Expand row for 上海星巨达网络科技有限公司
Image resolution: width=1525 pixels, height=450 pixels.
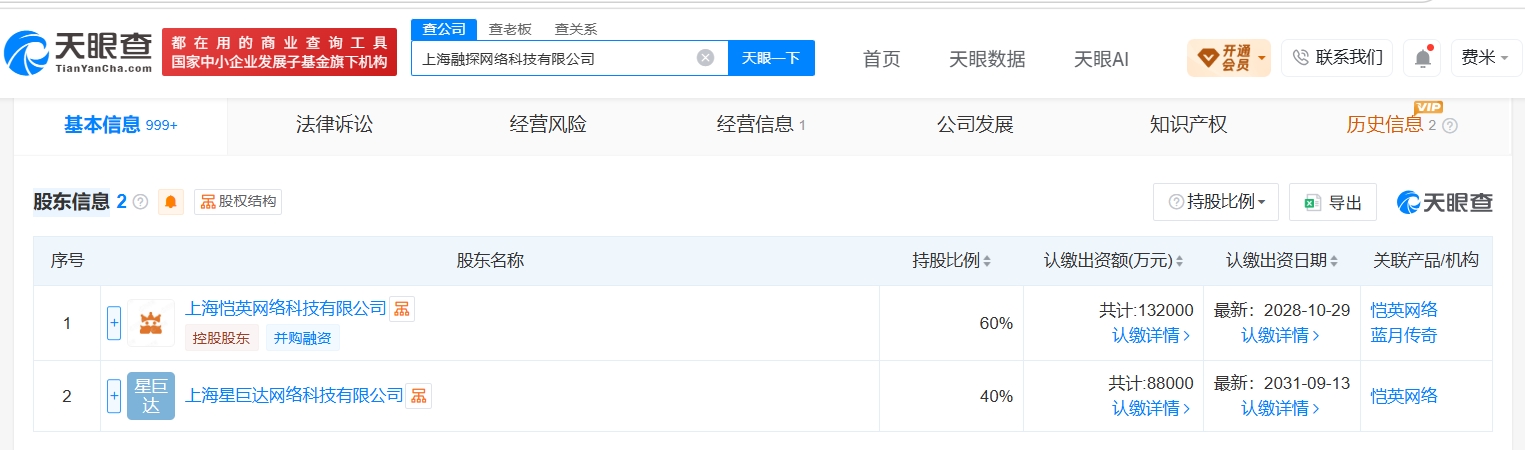tap(114, 396)
